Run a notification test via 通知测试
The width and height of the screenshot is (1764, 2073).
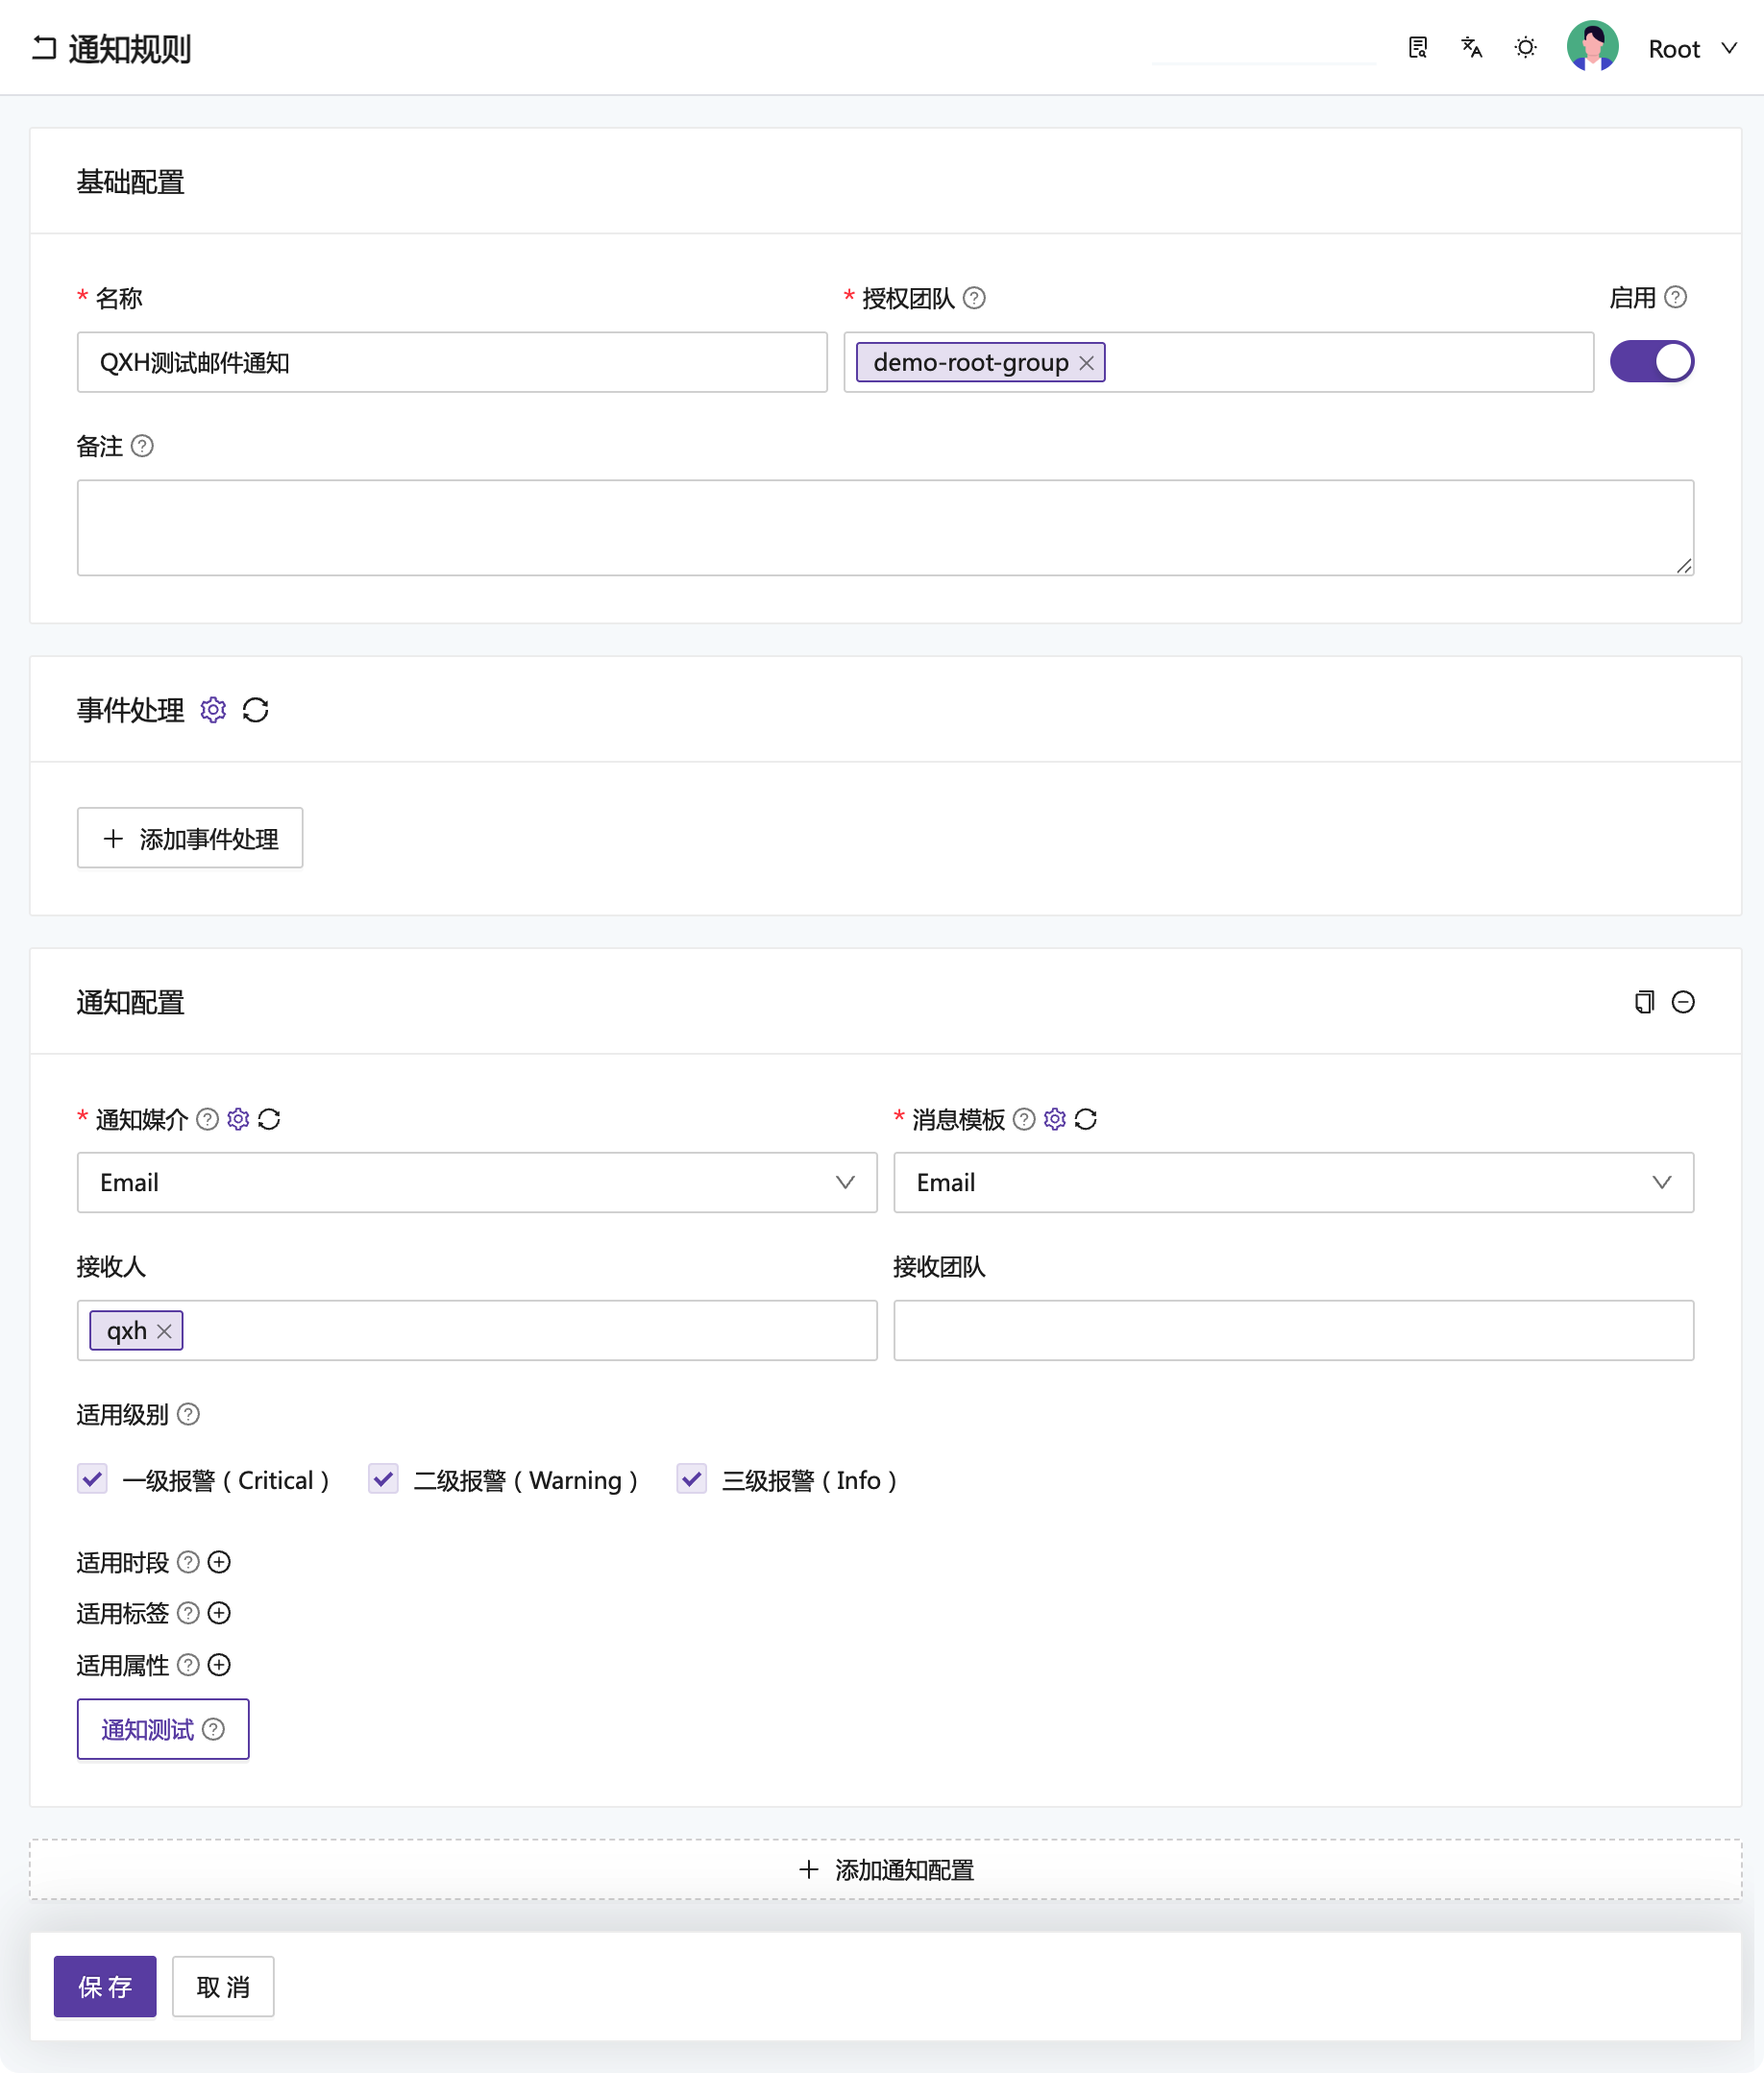[162, 1728]
